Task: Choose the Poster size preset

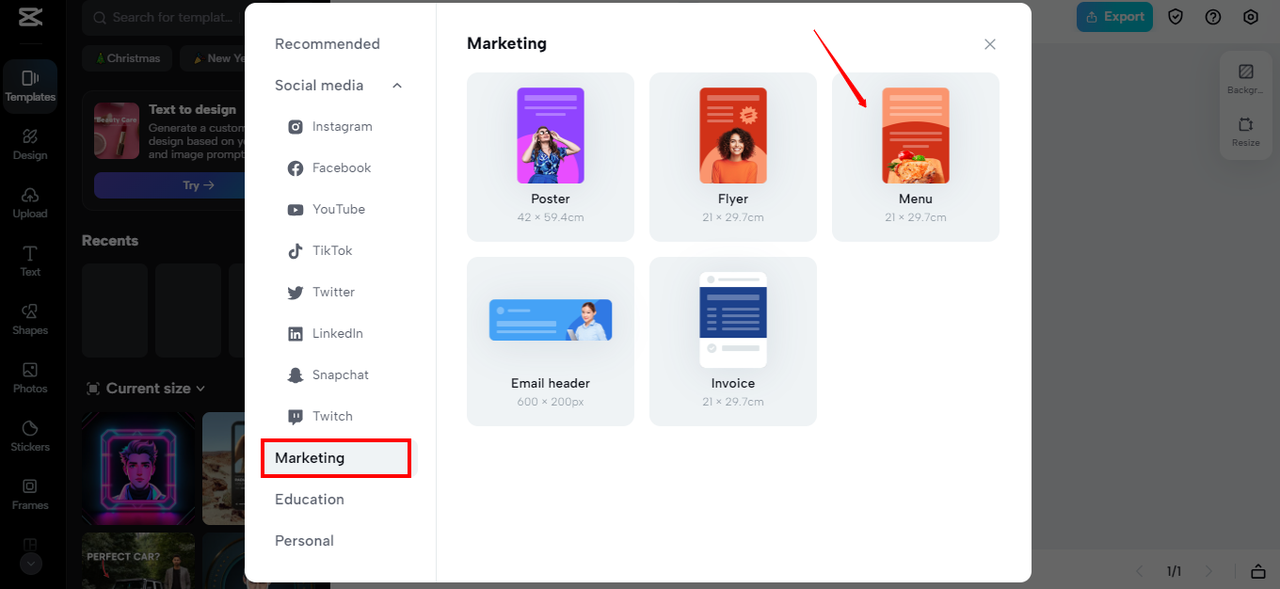Action: point(550,157)
